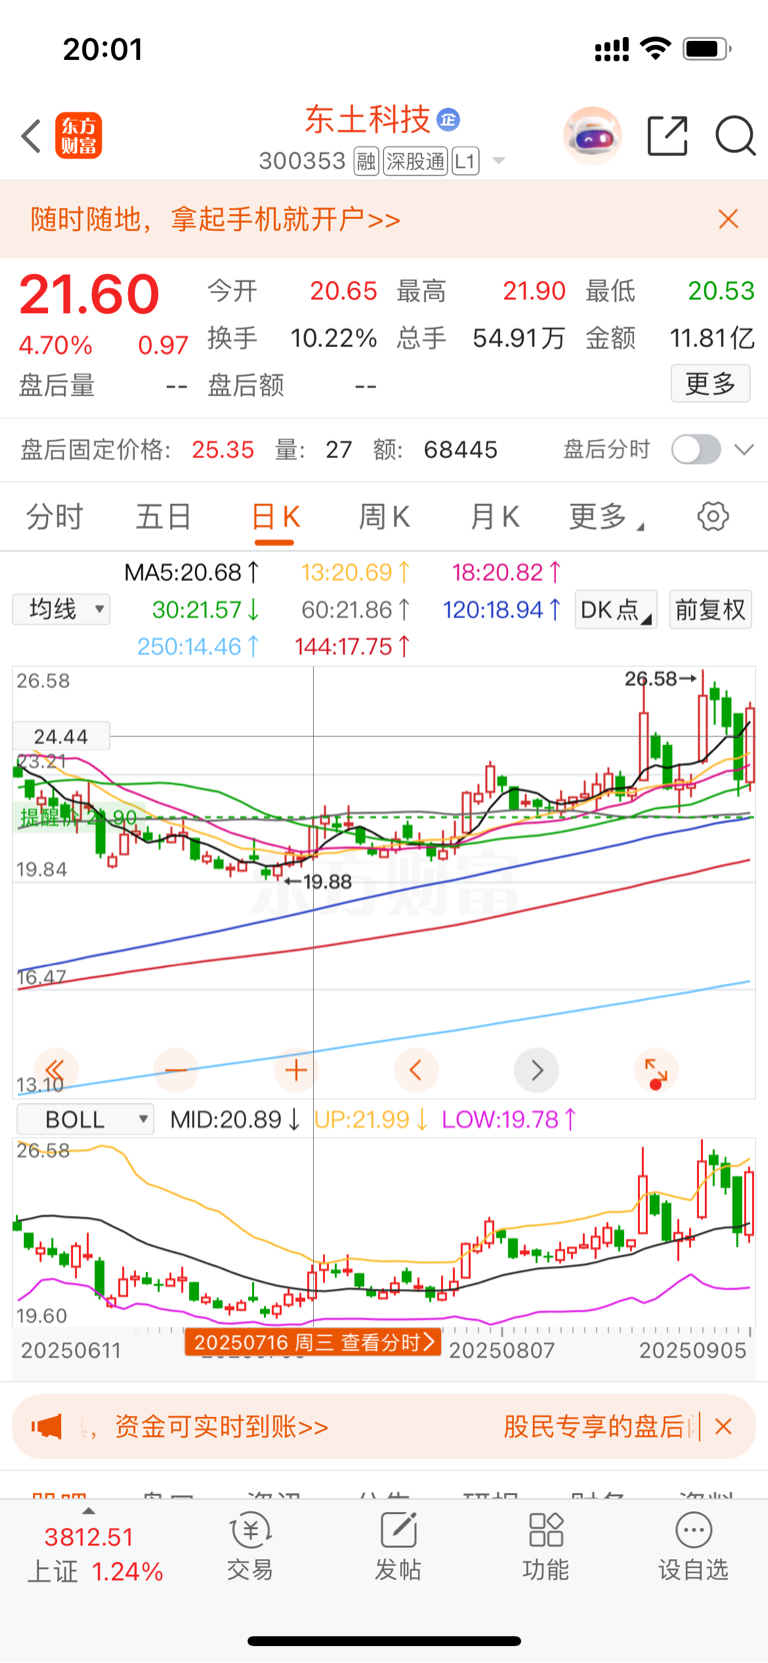Open the search magnifier icon
The image size is (768, 1663).
[x=735, y=136]
